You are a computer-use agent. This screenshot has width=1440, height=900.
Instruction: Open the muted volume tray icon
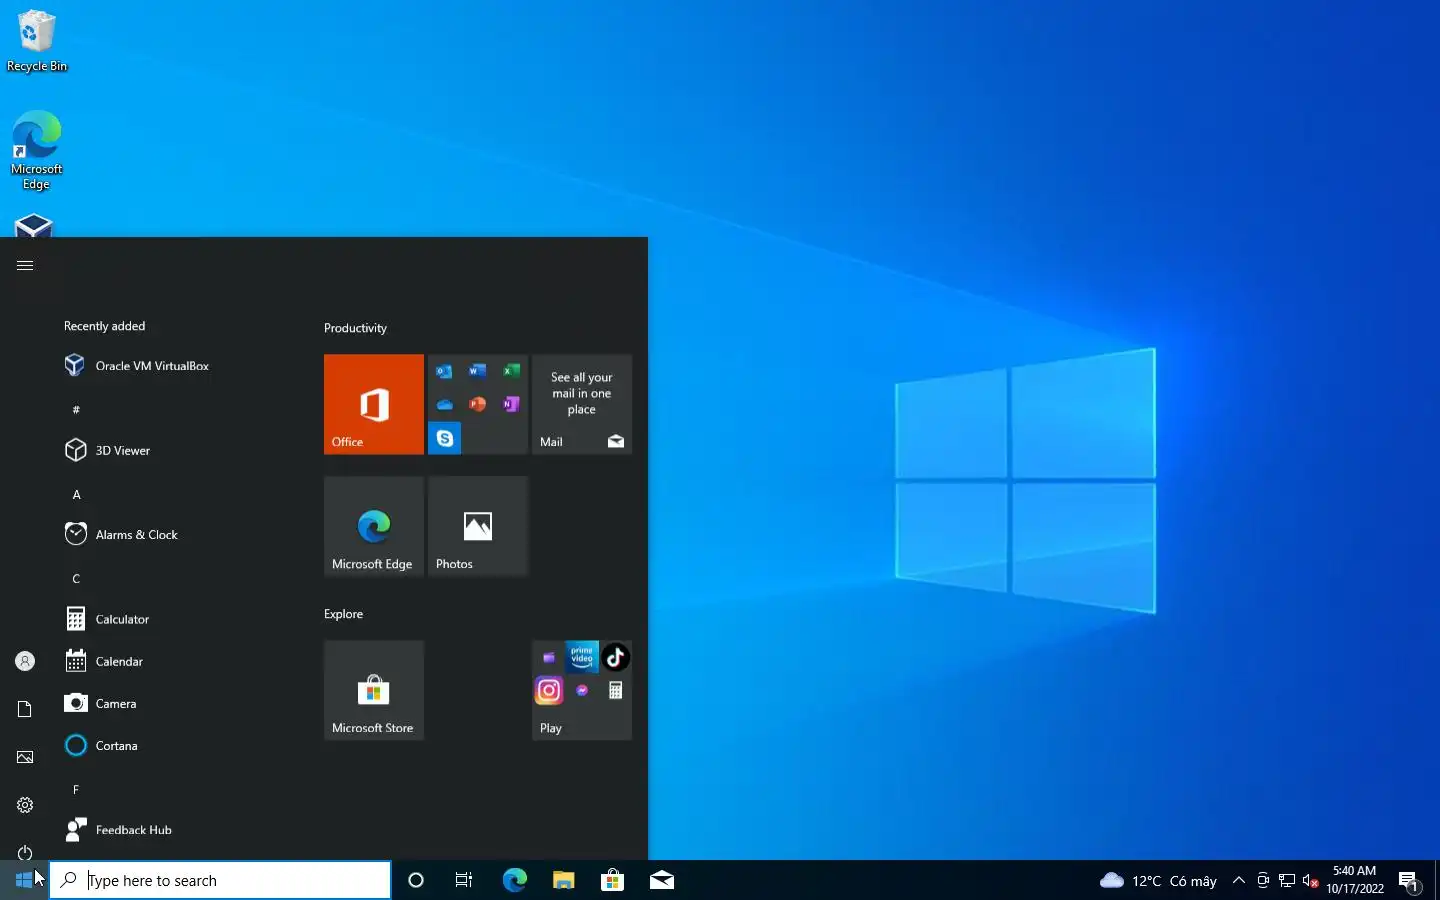pyautogui.click(x=1311, y=880)
